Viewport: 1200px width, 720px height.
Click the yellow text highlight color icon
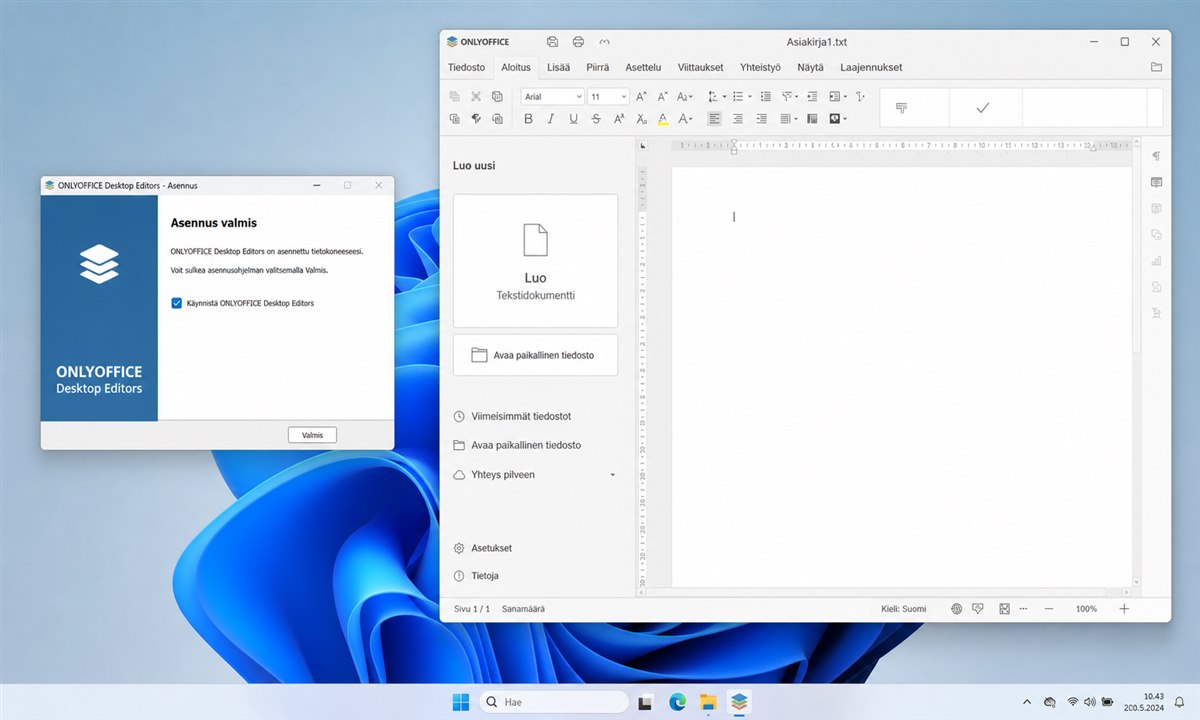tap(662, 119)
